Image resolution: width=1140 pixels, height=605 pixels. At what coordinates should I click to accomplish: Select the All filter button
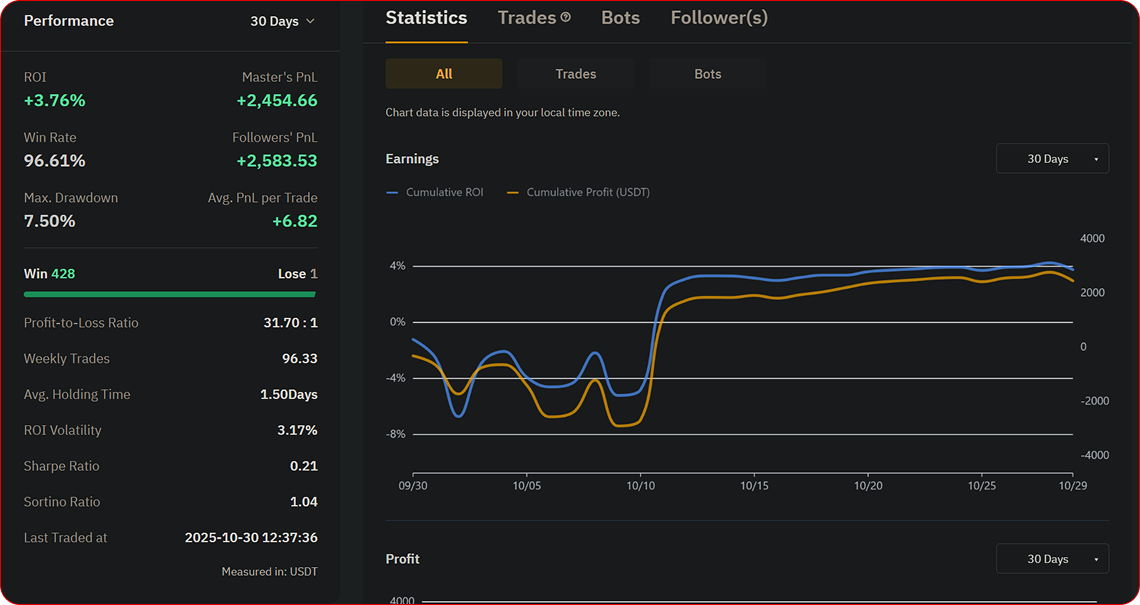pos(444,74)
